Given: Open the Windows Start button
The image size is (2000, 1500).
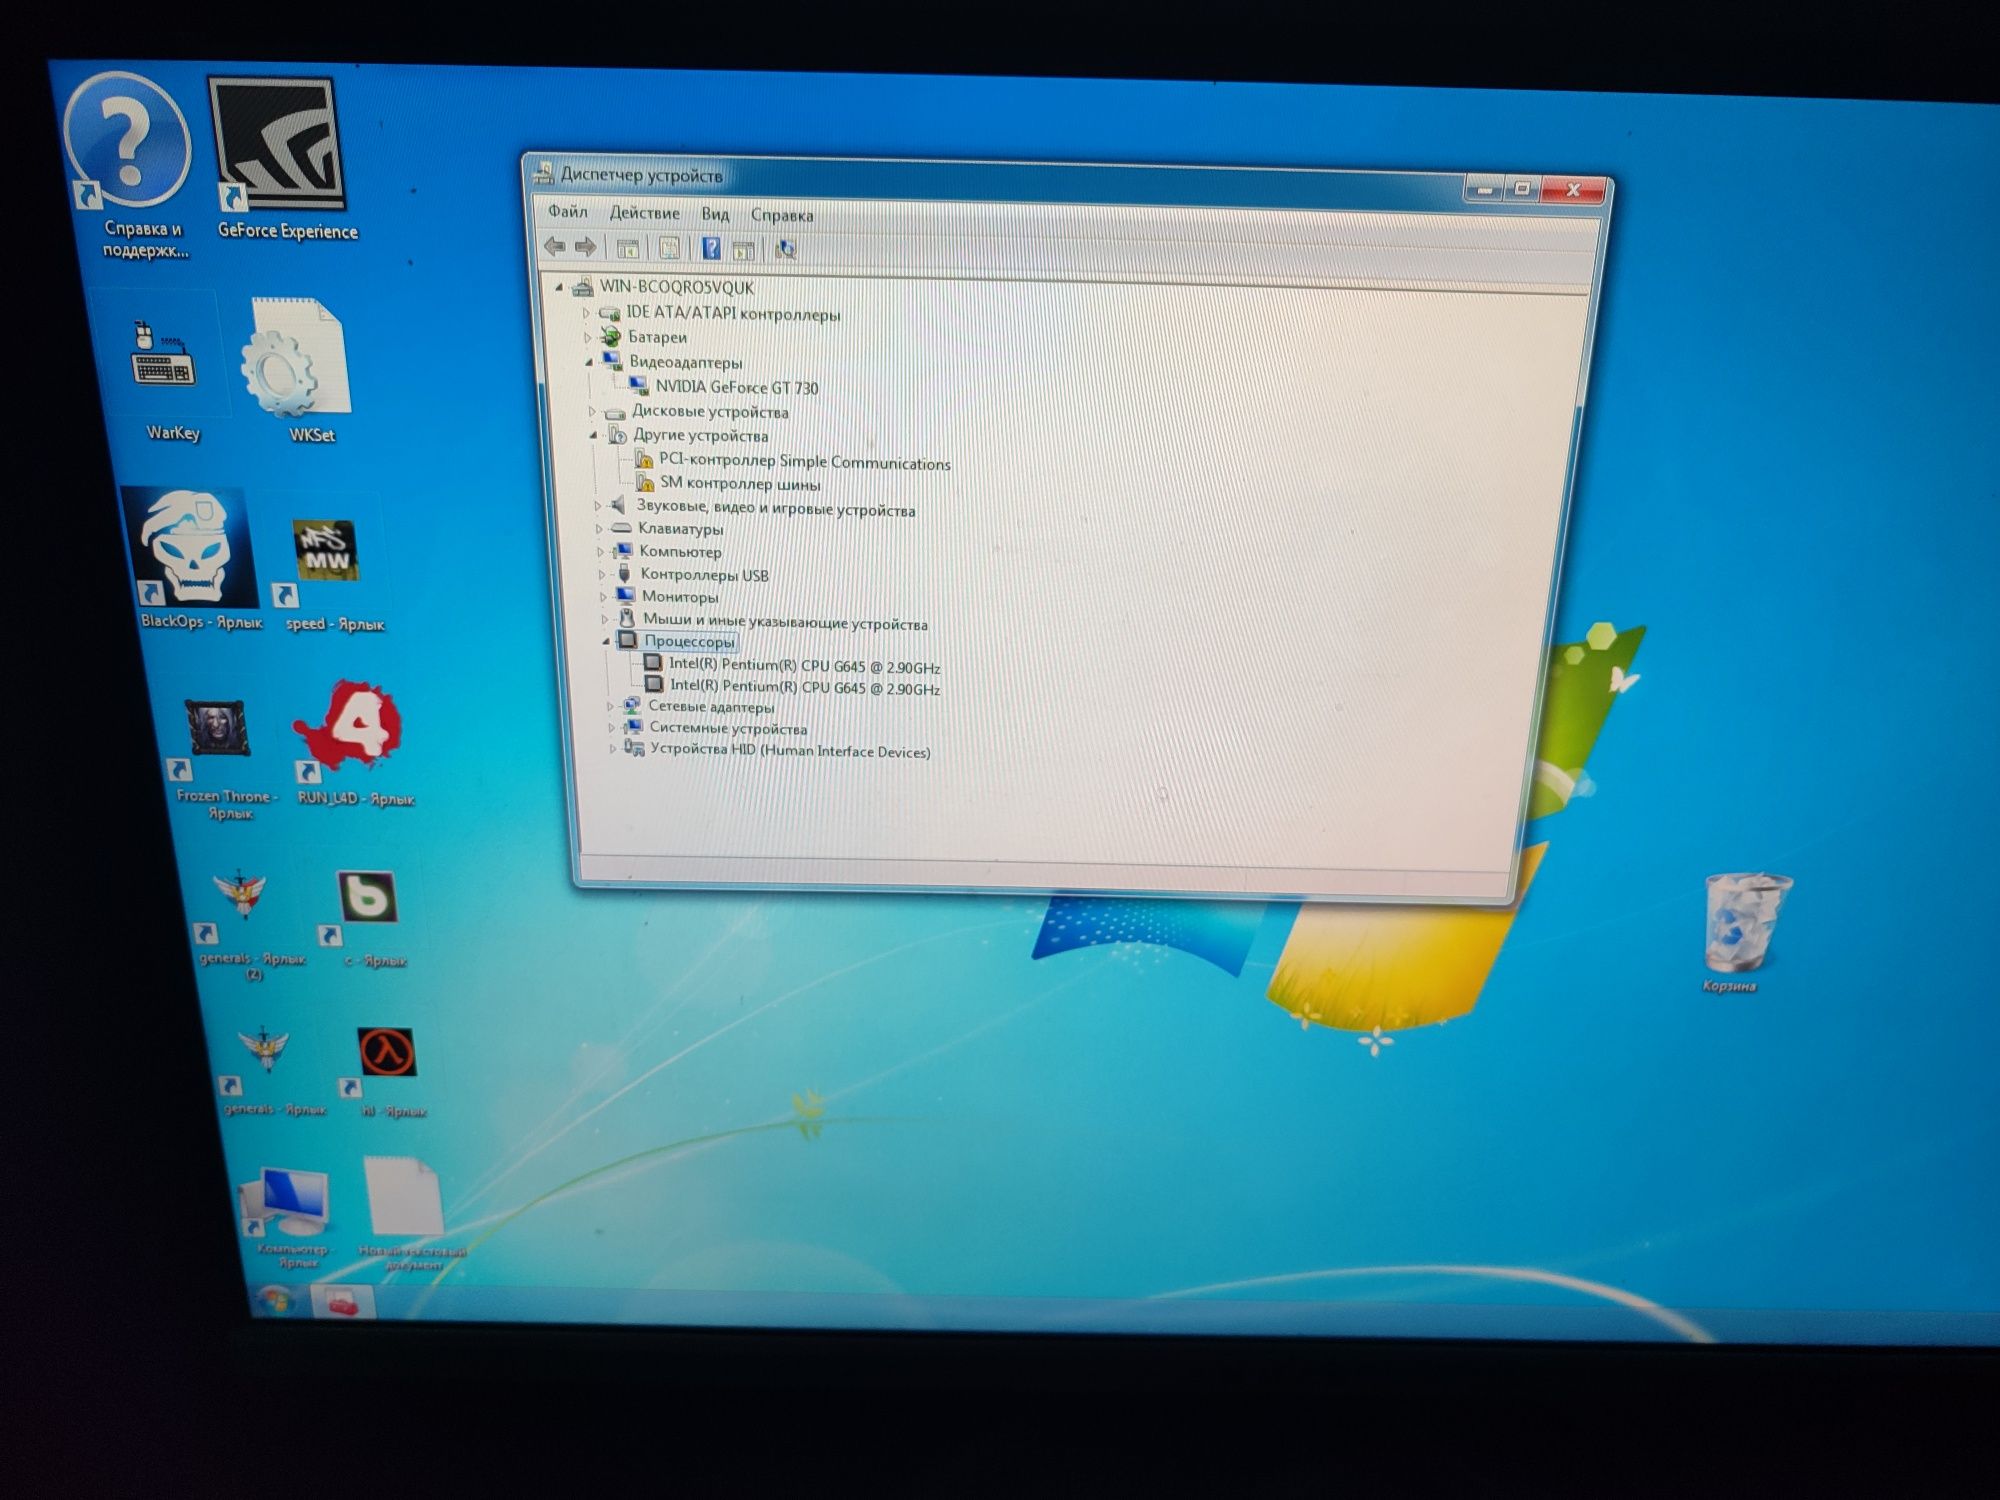Looking at the screenshot, I should point(275,1302).
